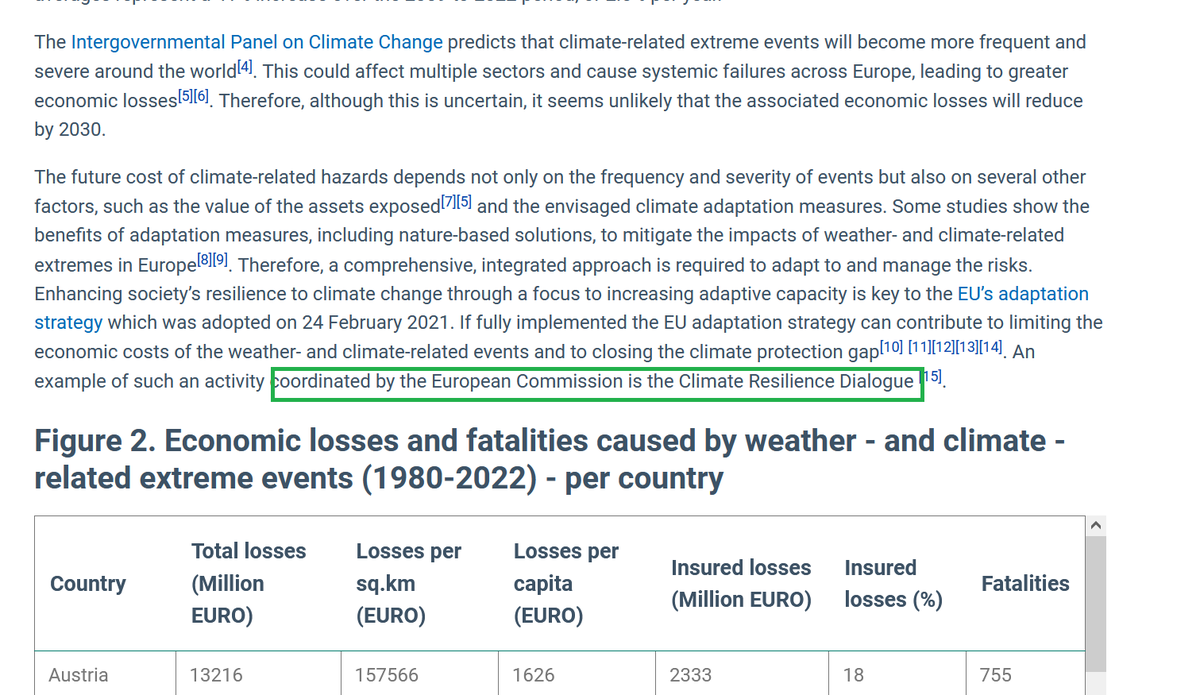Screen dimensions: 1200x695
Task: Click Austria's losses per capita value 1626
Action: pos(533,675)
